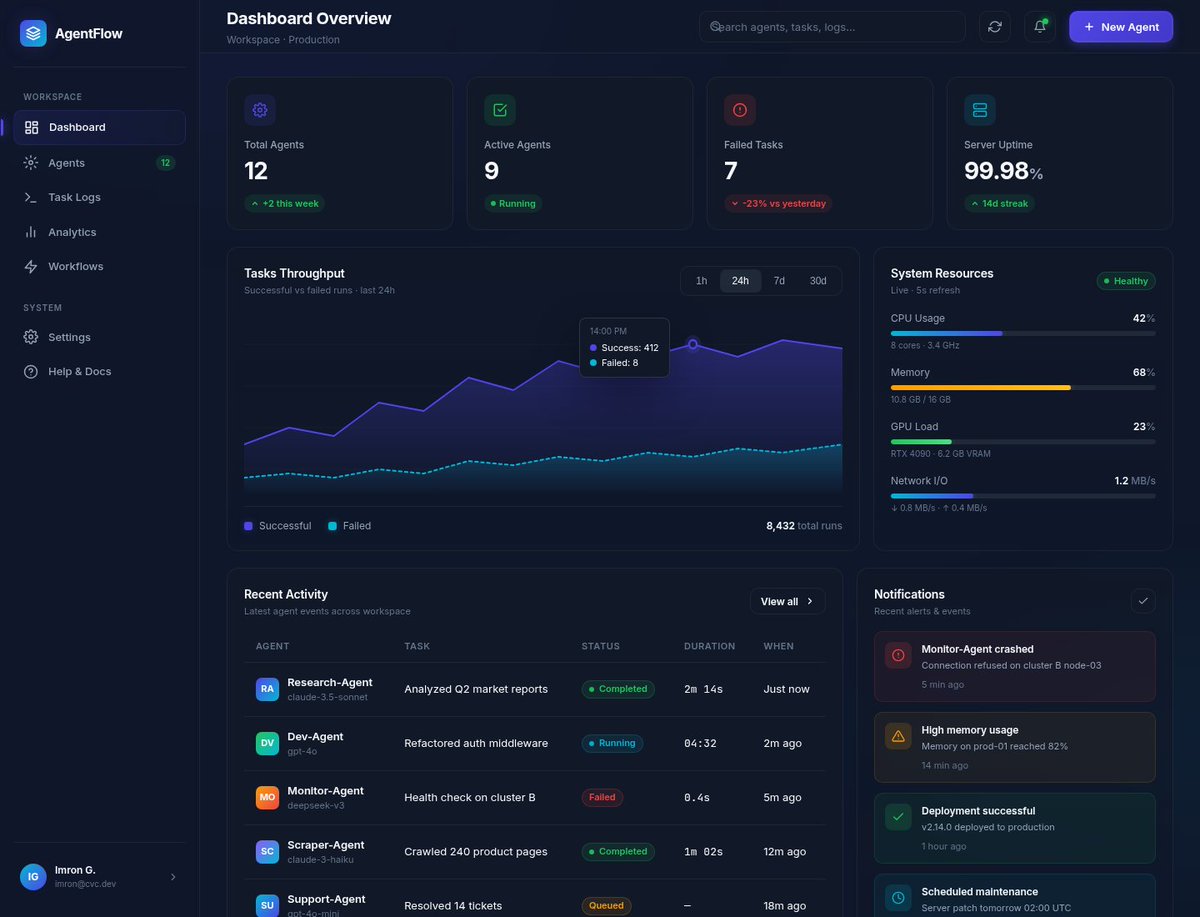The width and height of the screenshot is (1200, 917).
Task: Open Workflows in the sidebar
Action: tap(99, 266)
